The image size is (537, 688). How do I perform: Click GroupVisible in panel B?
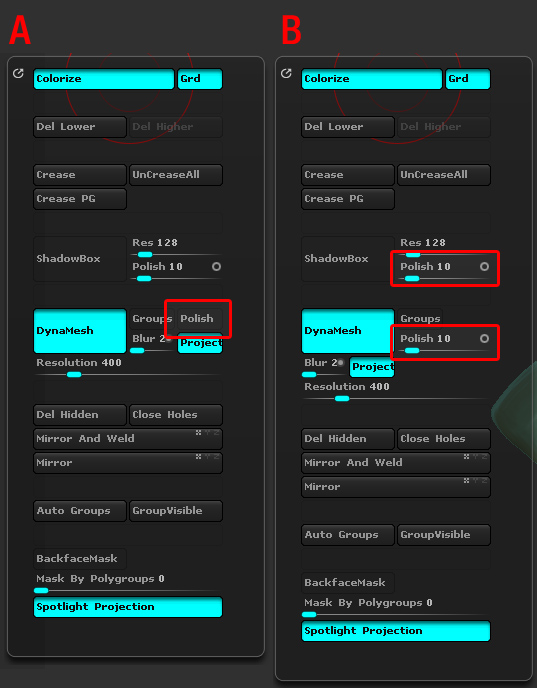[444, 535]
